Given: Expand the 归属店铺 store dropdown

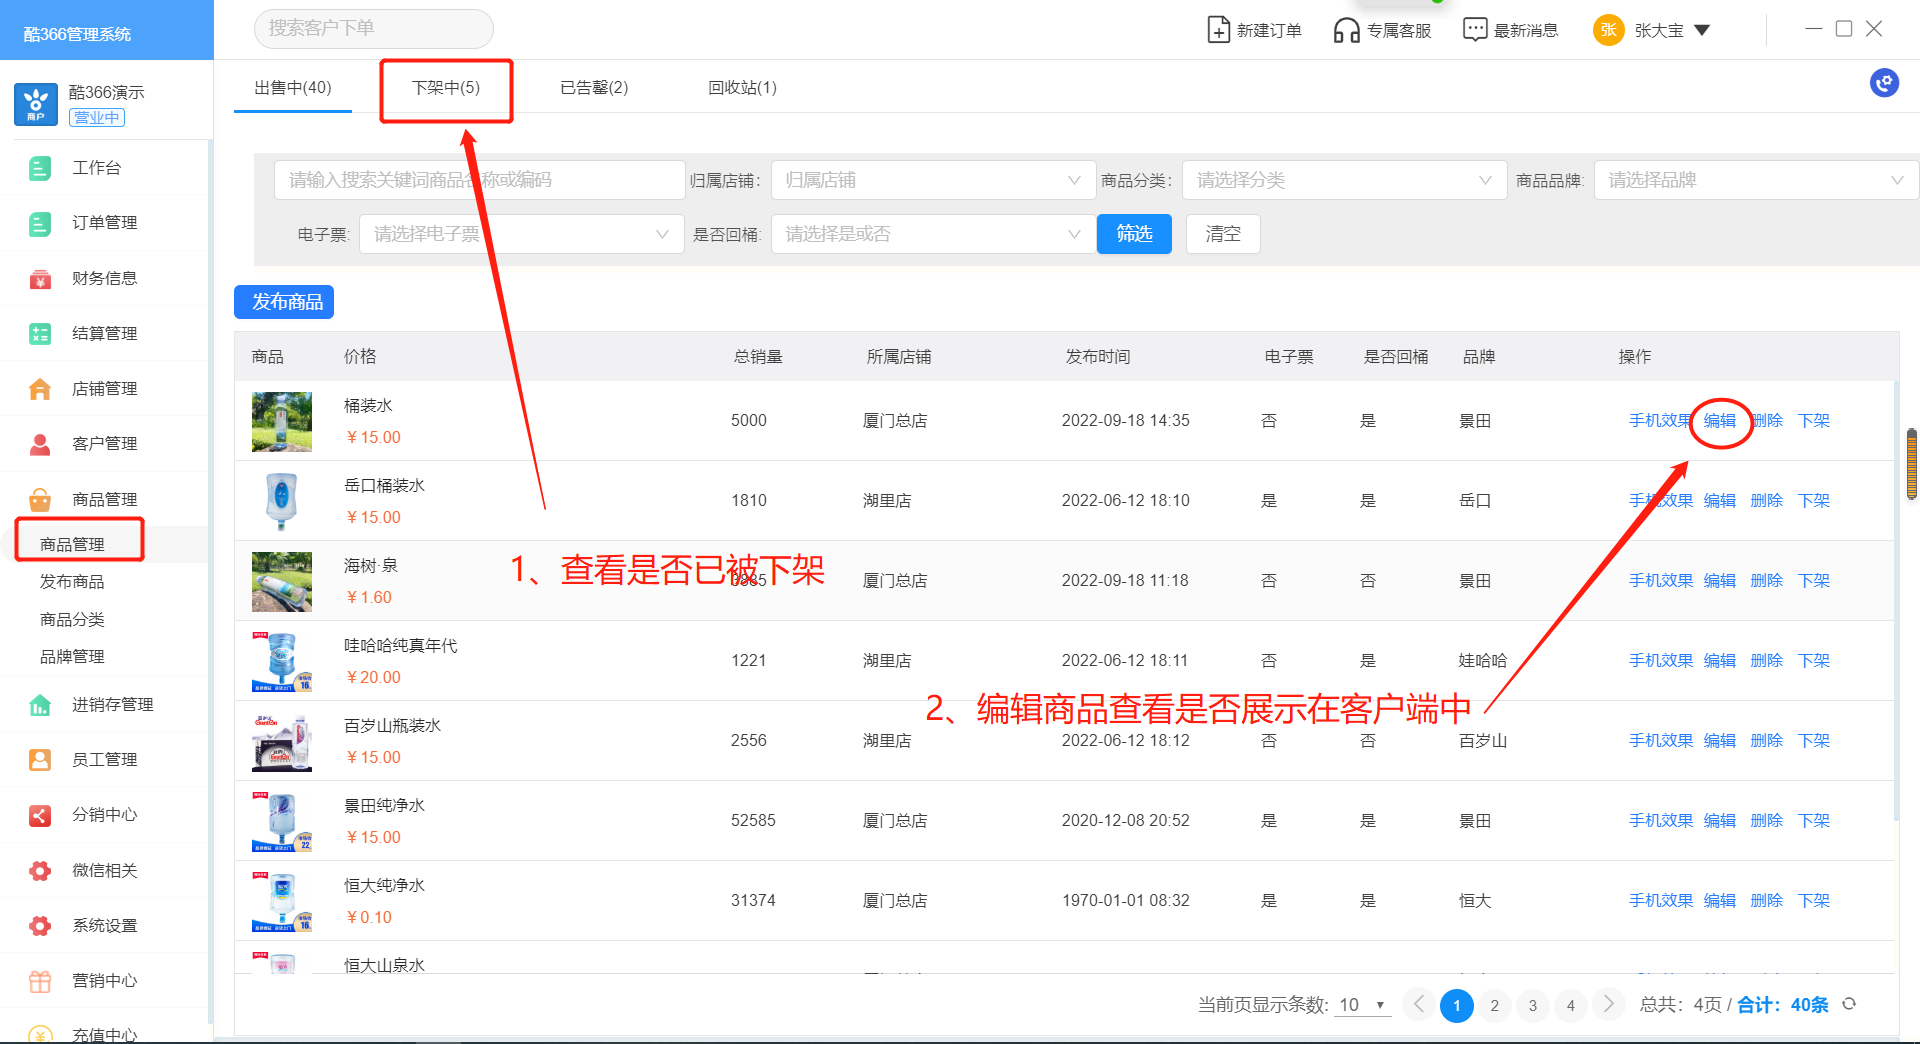Looking at the screenshot, I should click(932, 180).
